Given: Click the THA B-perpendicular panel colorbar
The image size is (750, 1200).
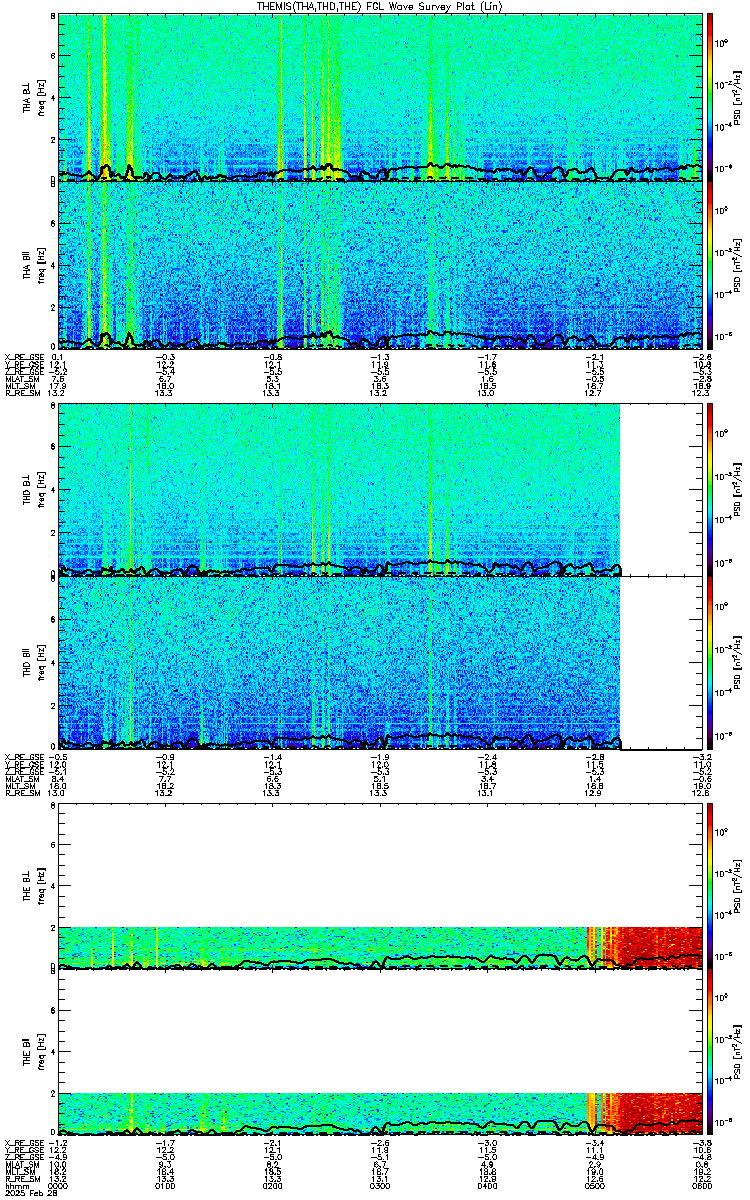Looking at the screenshot, I should click(x=711, y=97).
